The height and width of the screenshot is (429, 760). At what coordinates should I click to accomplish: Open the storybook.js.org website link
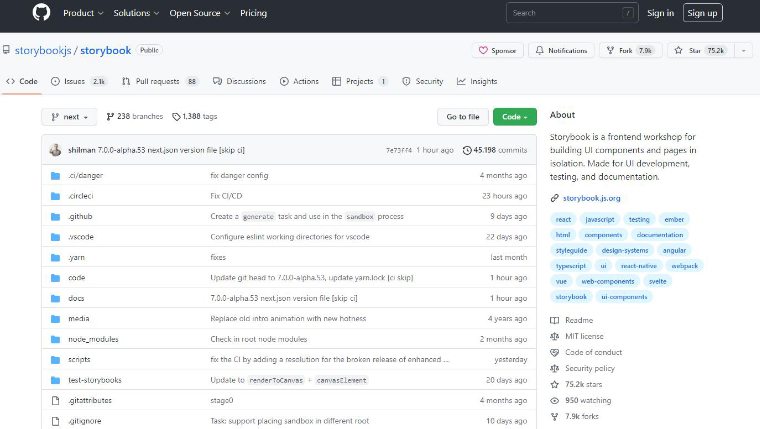click(x=591, y=198)
